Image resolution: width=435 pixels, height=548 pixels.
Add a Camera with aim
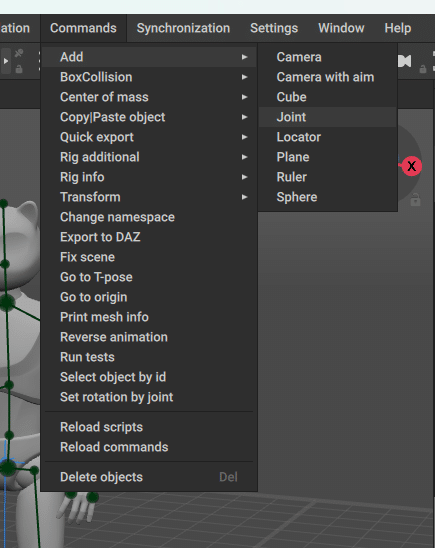click(328, 77)
